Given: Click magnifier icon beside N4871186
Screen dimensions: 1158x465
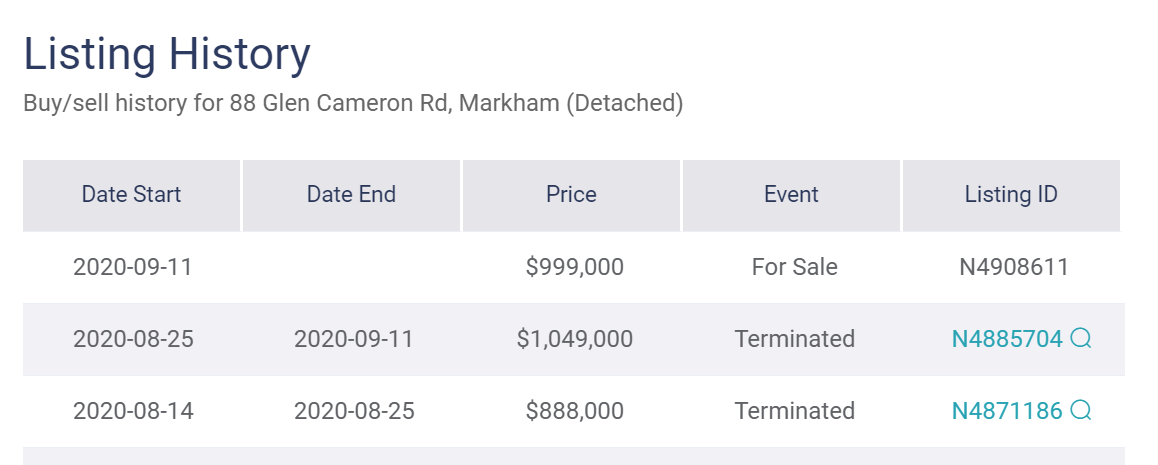Looking at the screenshot, I should click(1080, 410).
